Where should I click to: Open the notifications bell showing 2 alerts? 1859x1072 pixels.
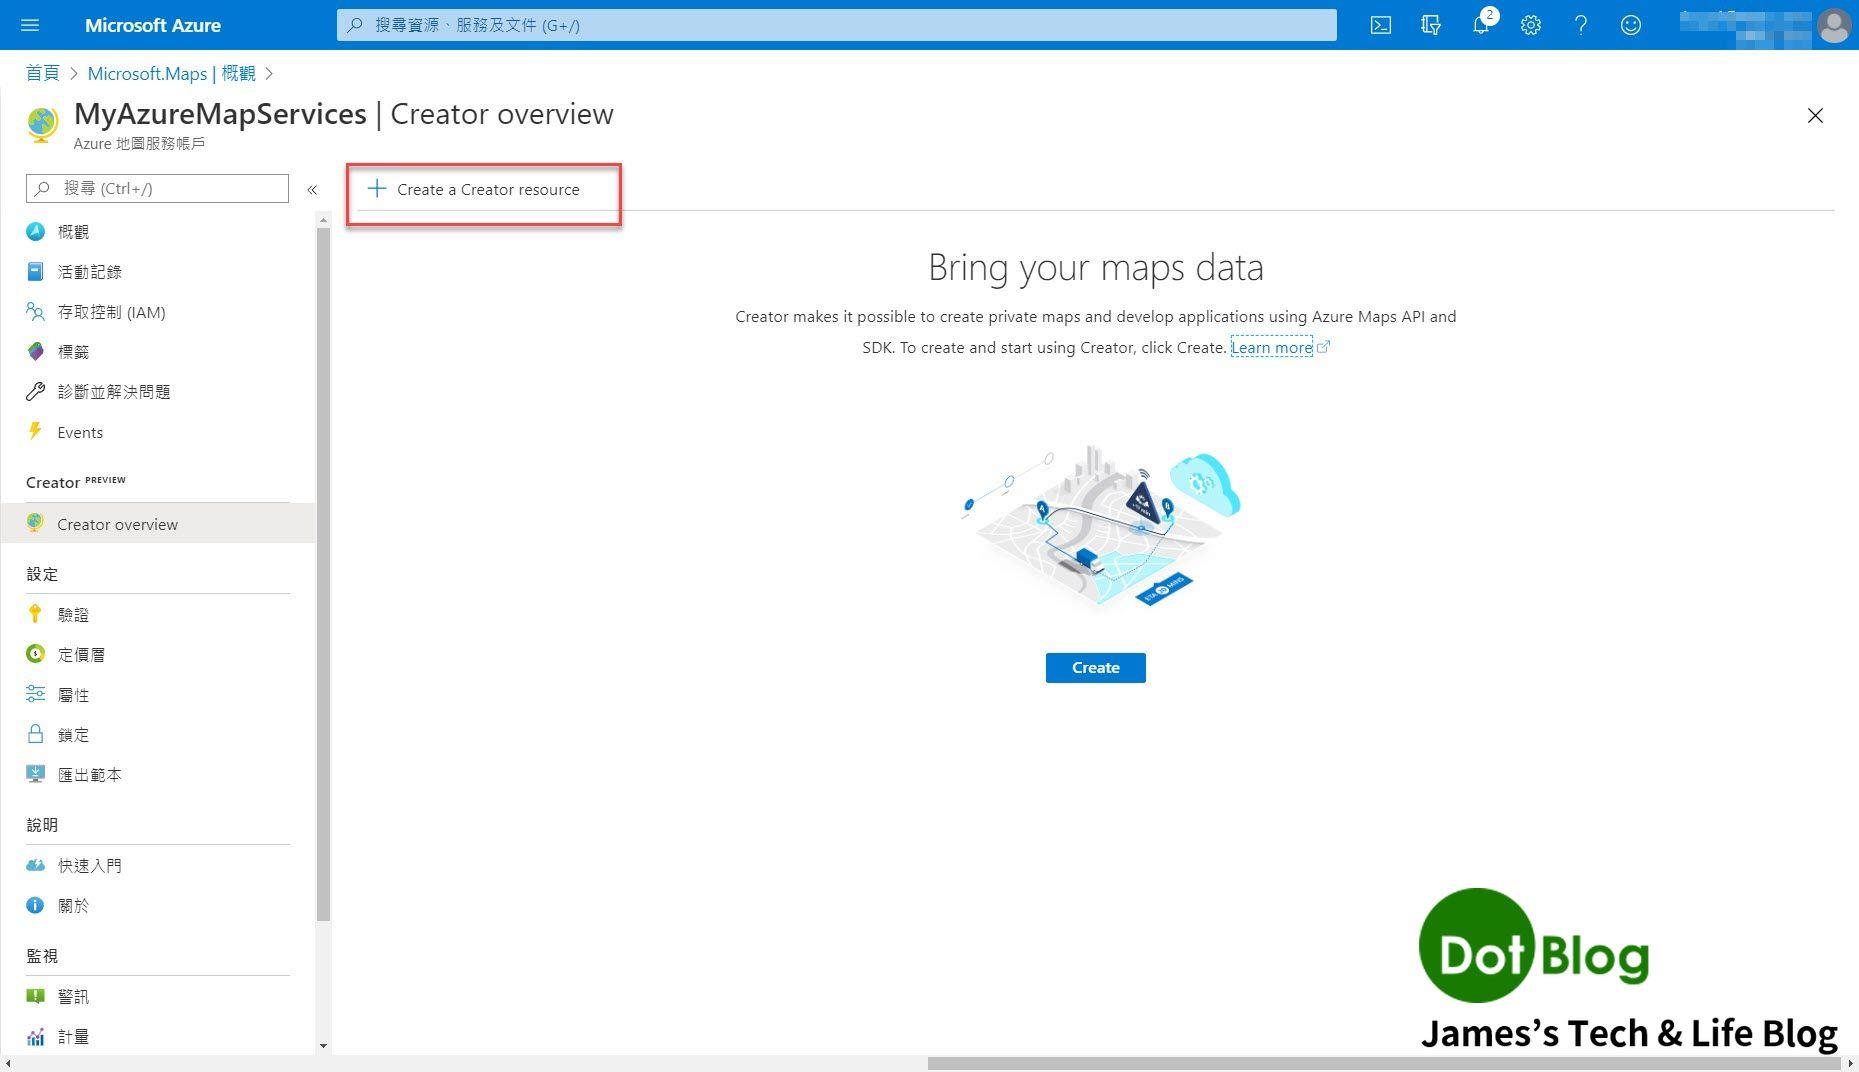tap(1481, 25)
